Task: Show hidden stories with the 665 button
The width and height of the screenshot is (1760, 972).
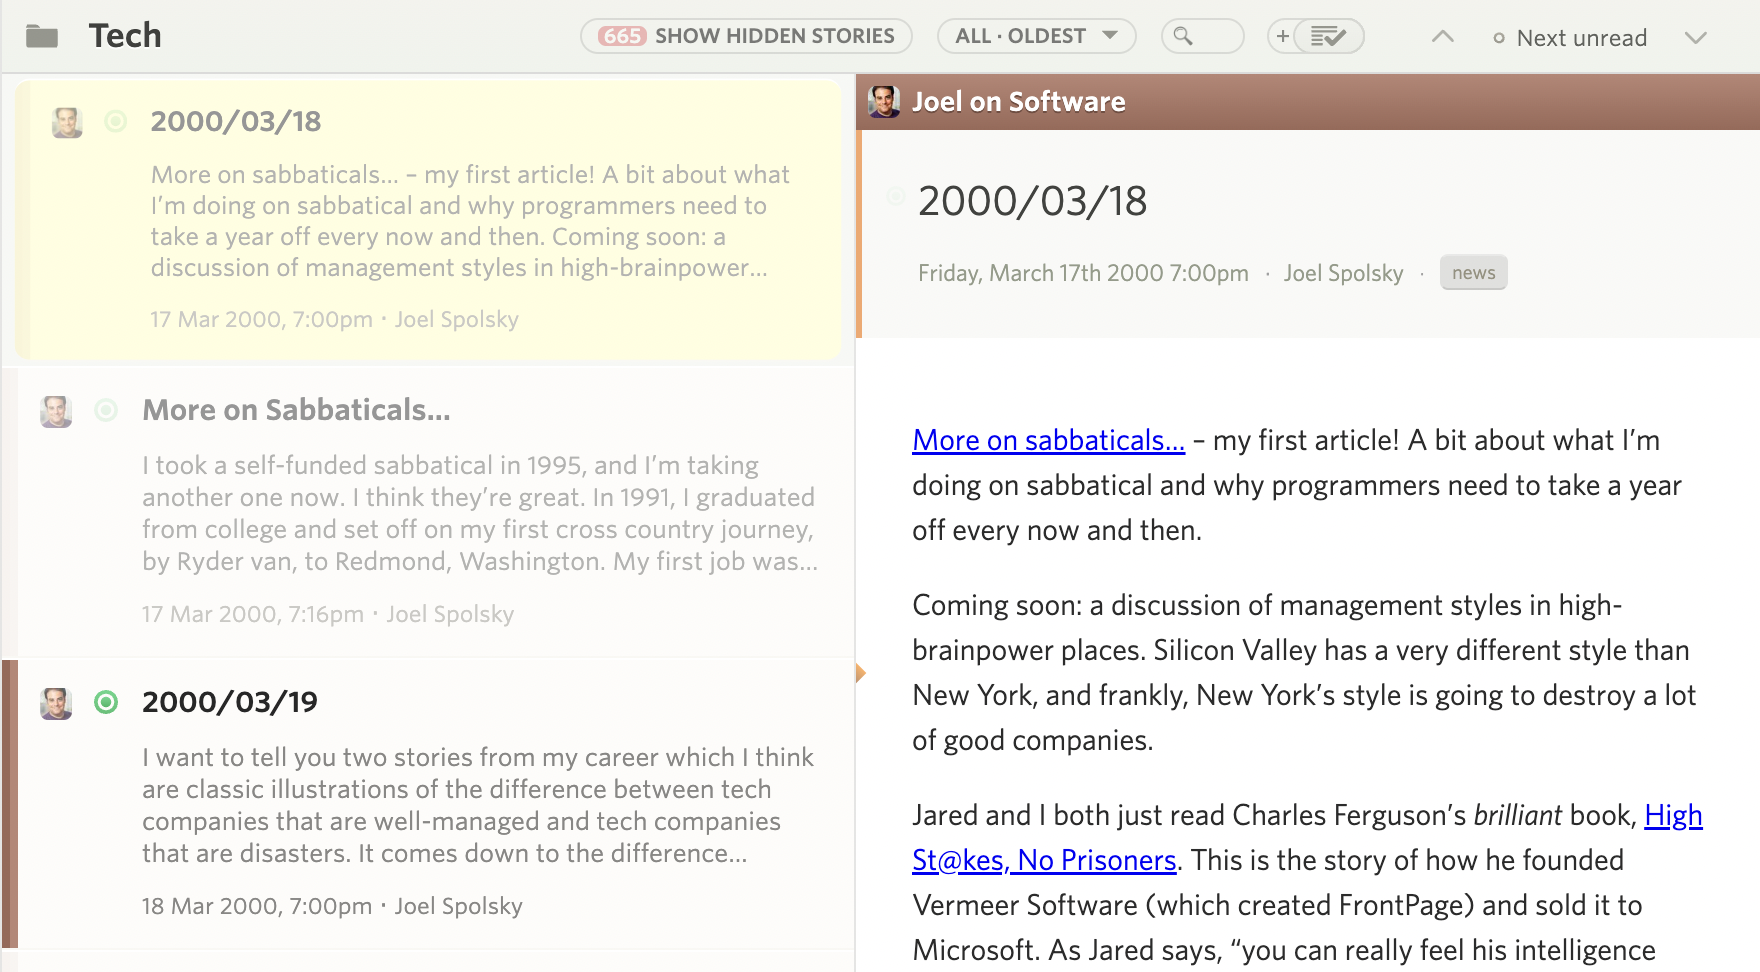Action: (x=746, y=35)
